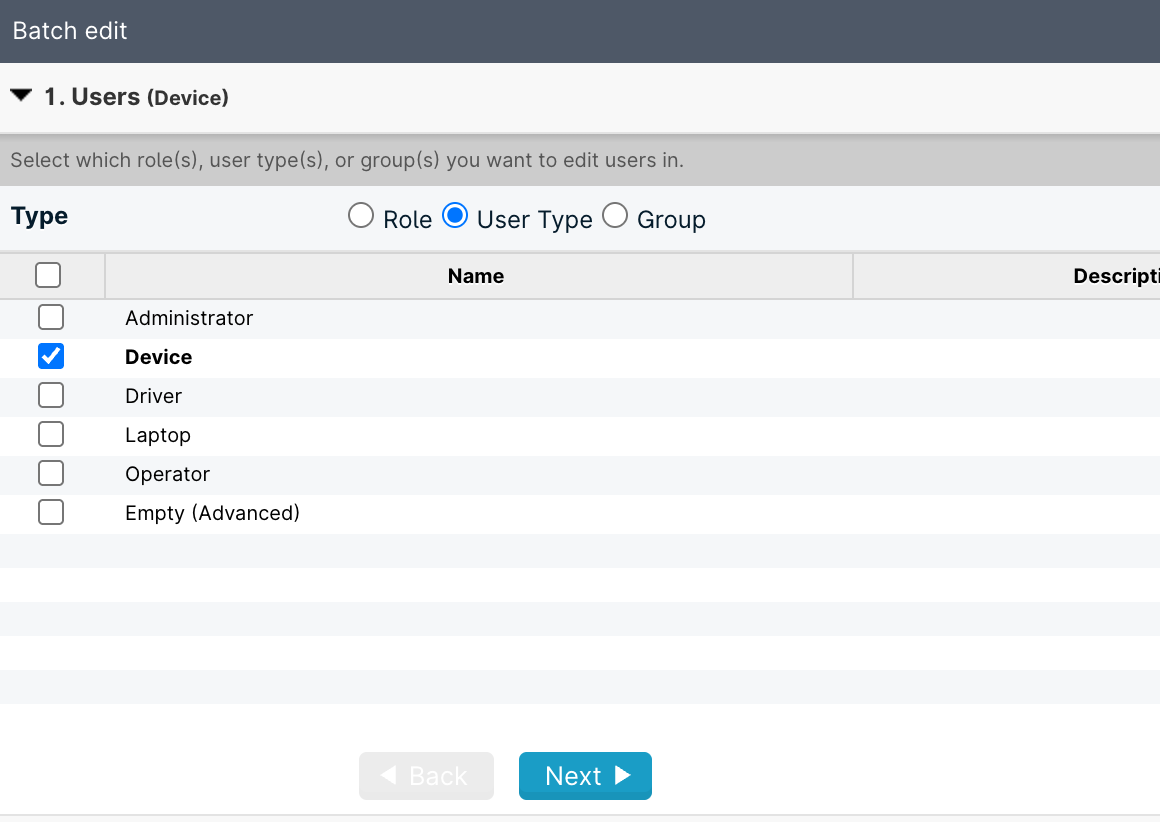Enable the select-all checkbox in header
The height and width of the screenshot is (822, 1160).
[x=47, y=274]
